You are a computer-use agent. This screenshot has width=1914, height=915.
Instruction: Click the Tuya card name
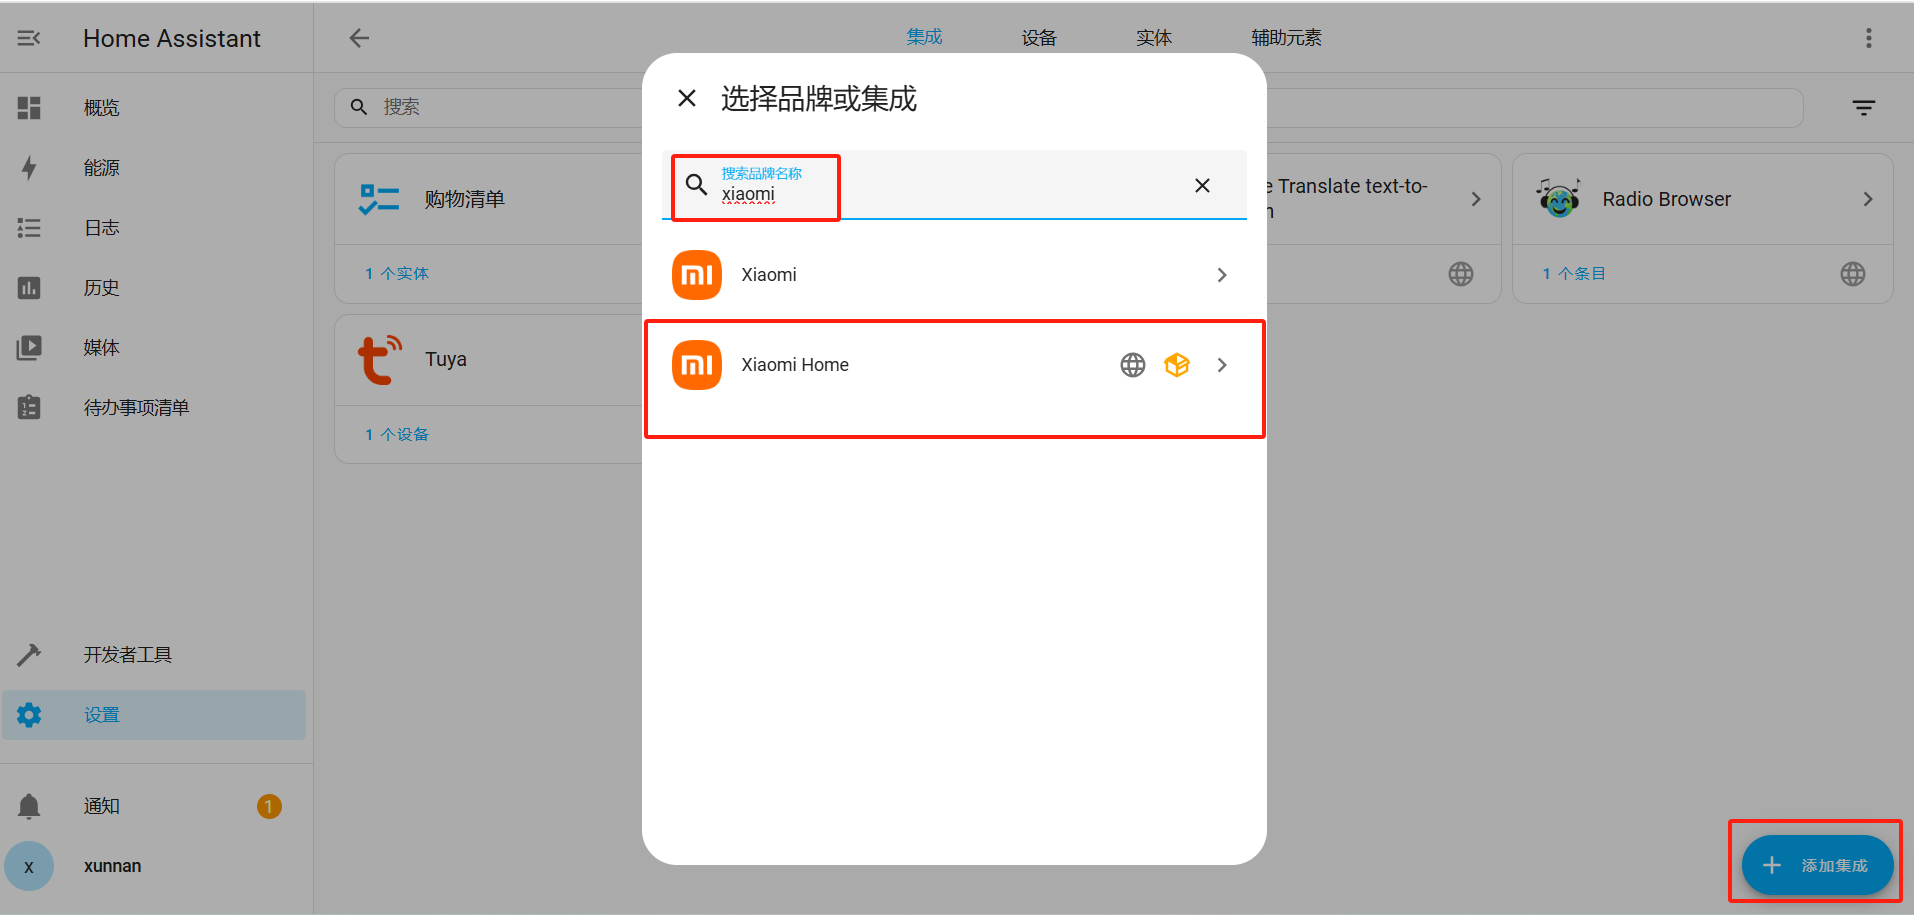coord(446,360)
